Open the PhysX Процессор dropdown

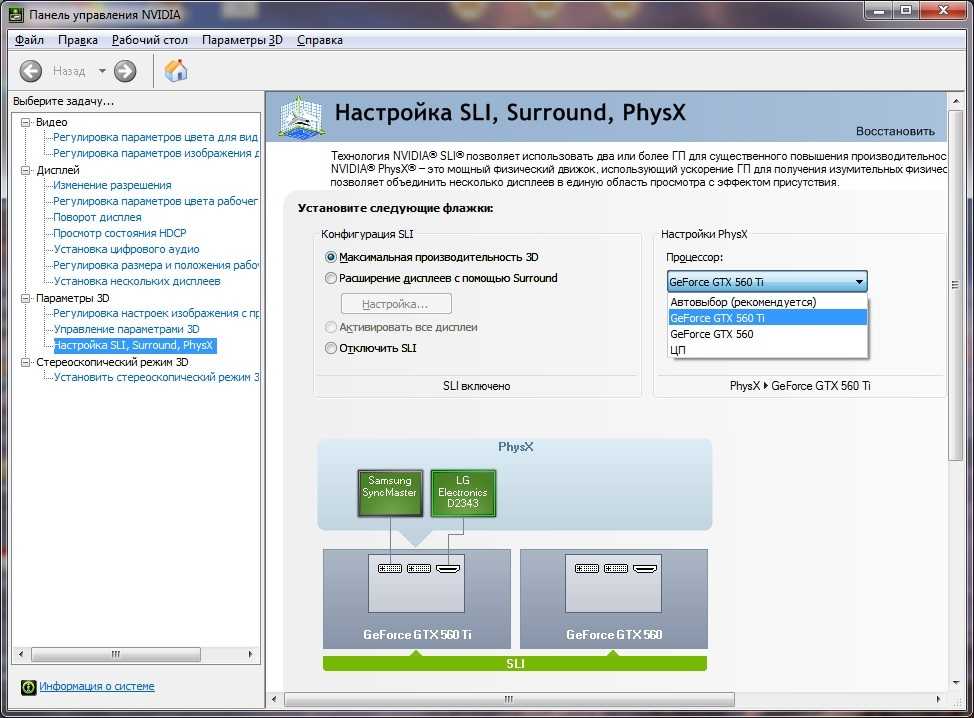coord(766,282)
